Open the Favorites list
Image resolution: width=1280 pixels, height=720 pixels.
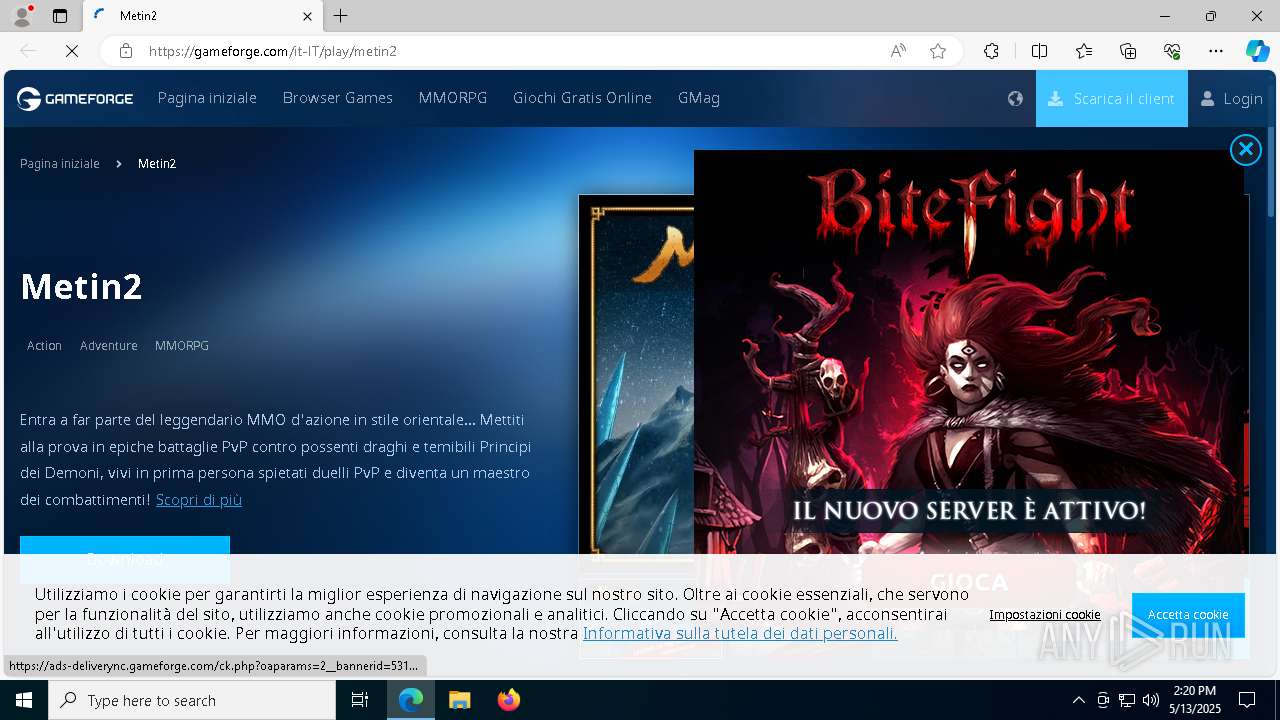(1084, 51)
